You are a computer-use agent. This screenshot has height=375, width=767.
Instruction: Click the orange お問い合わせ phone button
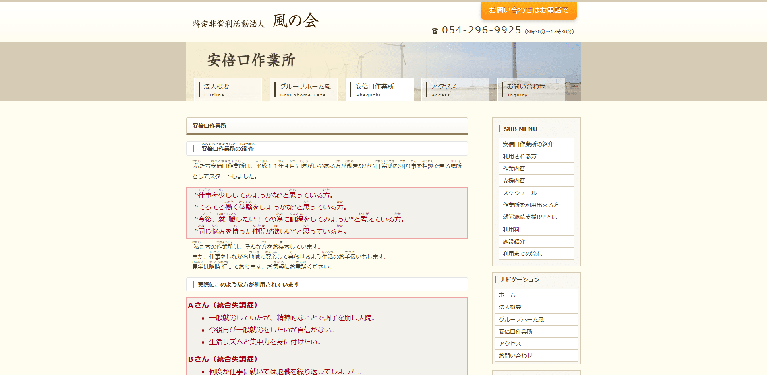click(x=529, y=10)
